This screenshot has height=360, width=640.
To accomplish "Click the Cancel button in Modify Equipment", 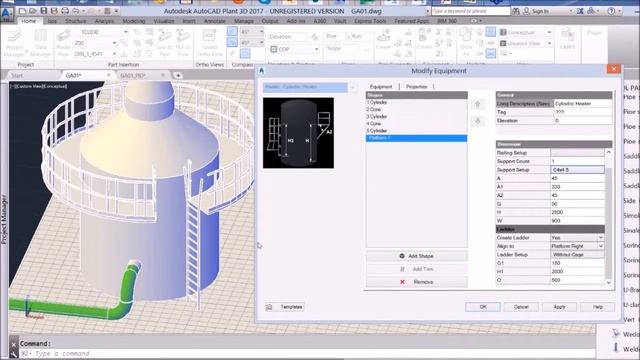I will click(x=521, y=307).
